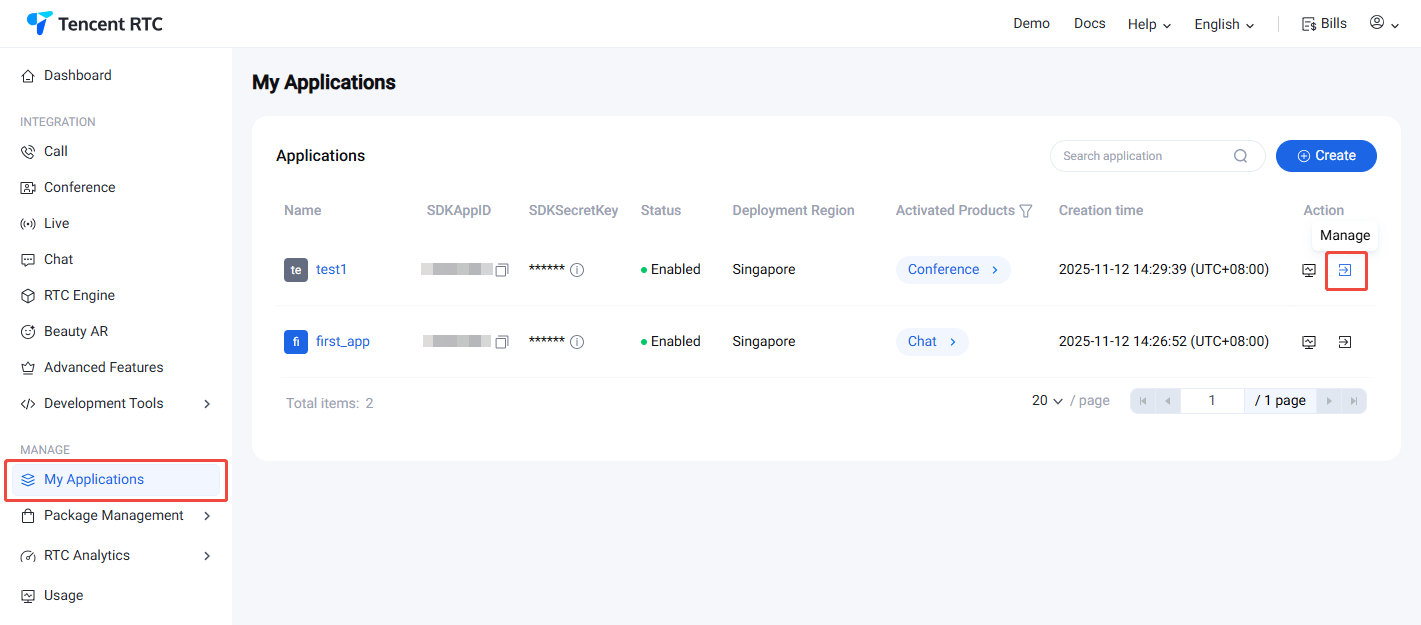
Task: Copy the SDKAppID of test1
Action: (x=502, y=270)
